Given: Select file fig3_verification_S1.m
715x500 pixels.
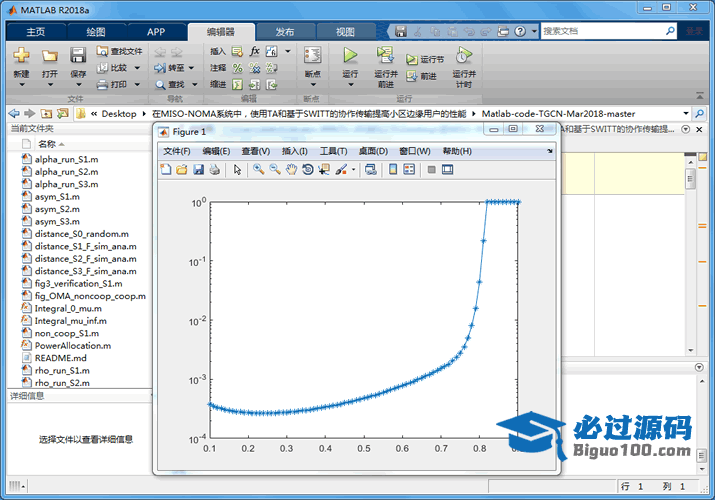Looking at the screenshot, I should pos(78,284).
